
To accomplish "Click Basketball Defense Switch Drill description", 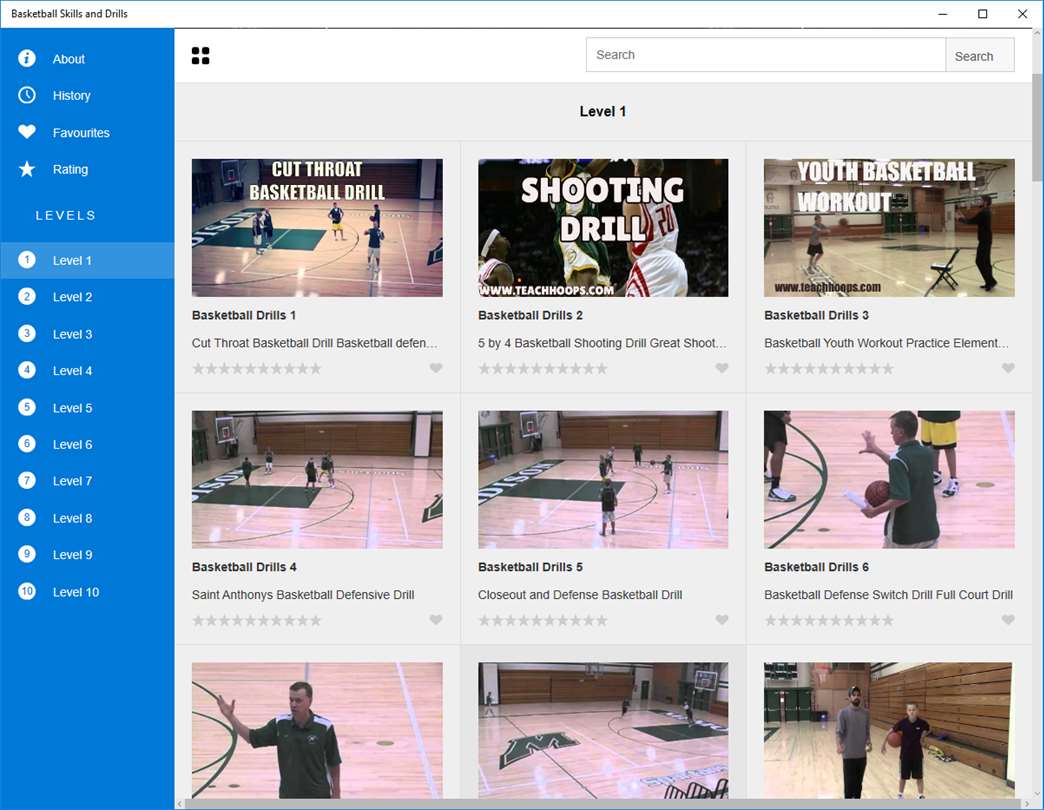I will [x=888, y=595].
